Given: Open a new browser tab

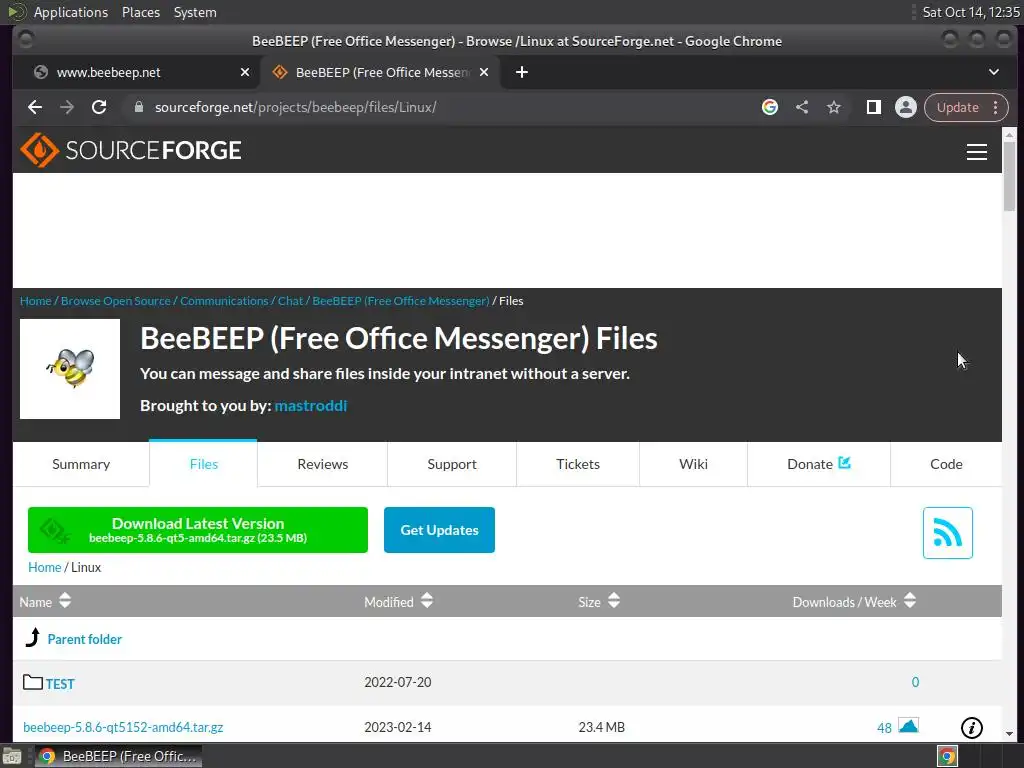Looking at the screenshot, I should [522, 72].
